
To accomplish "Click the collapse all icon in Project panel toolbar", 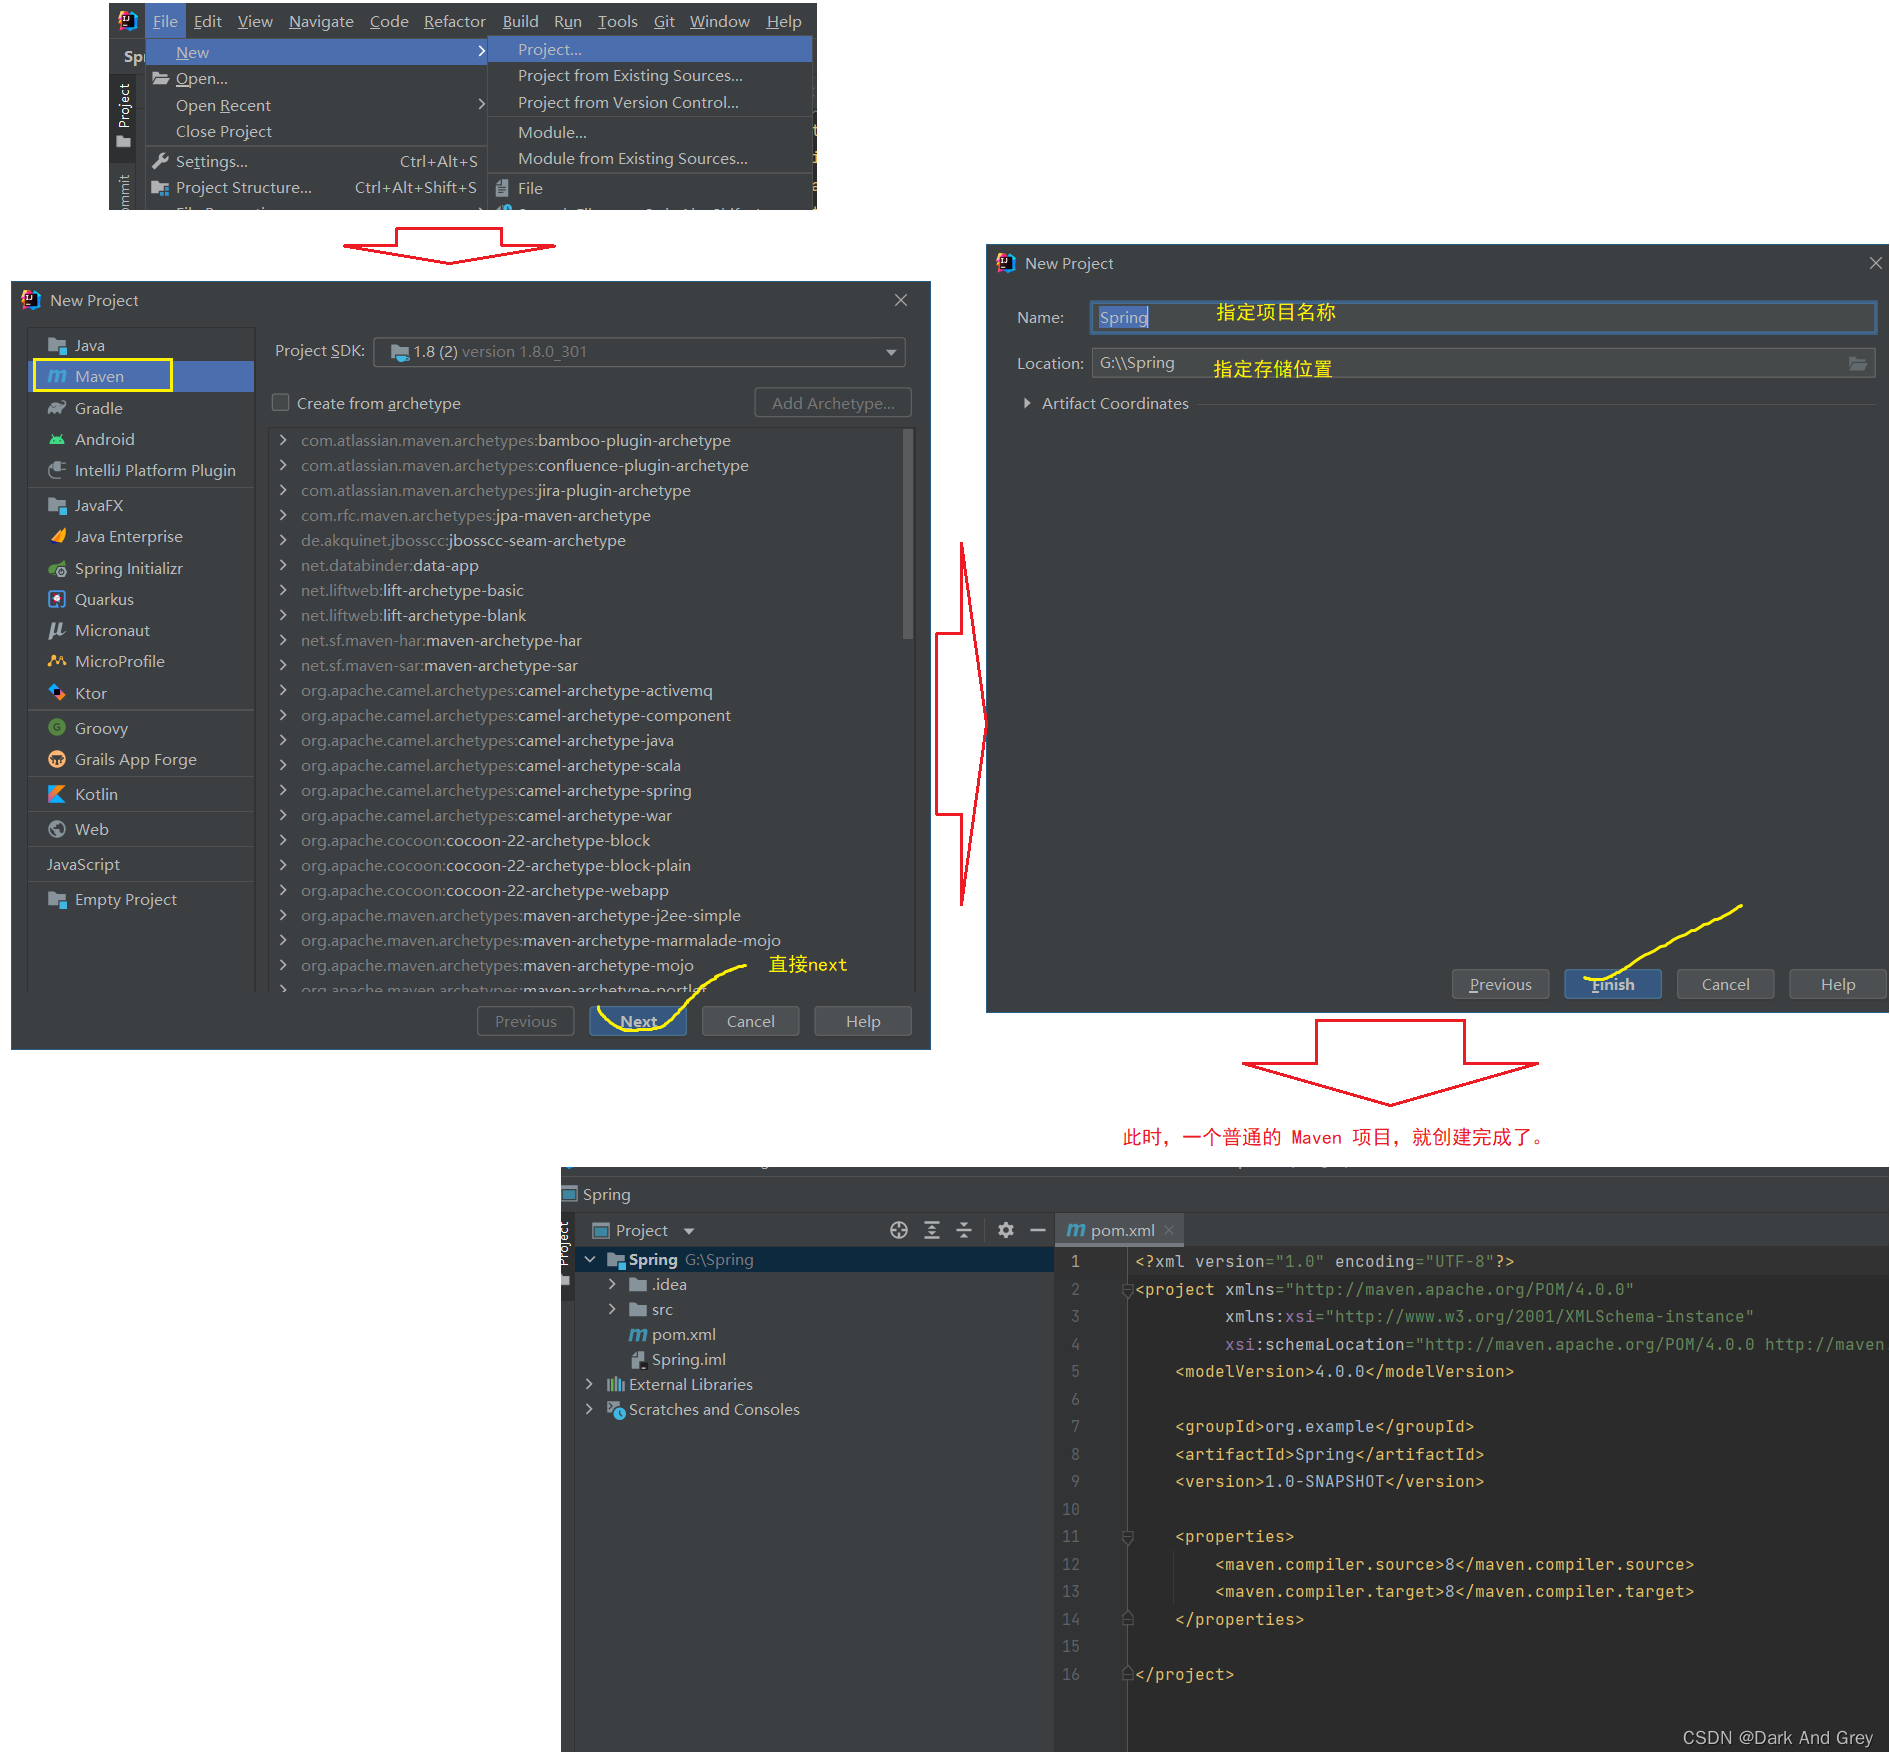I will [x=964, y=1230].
